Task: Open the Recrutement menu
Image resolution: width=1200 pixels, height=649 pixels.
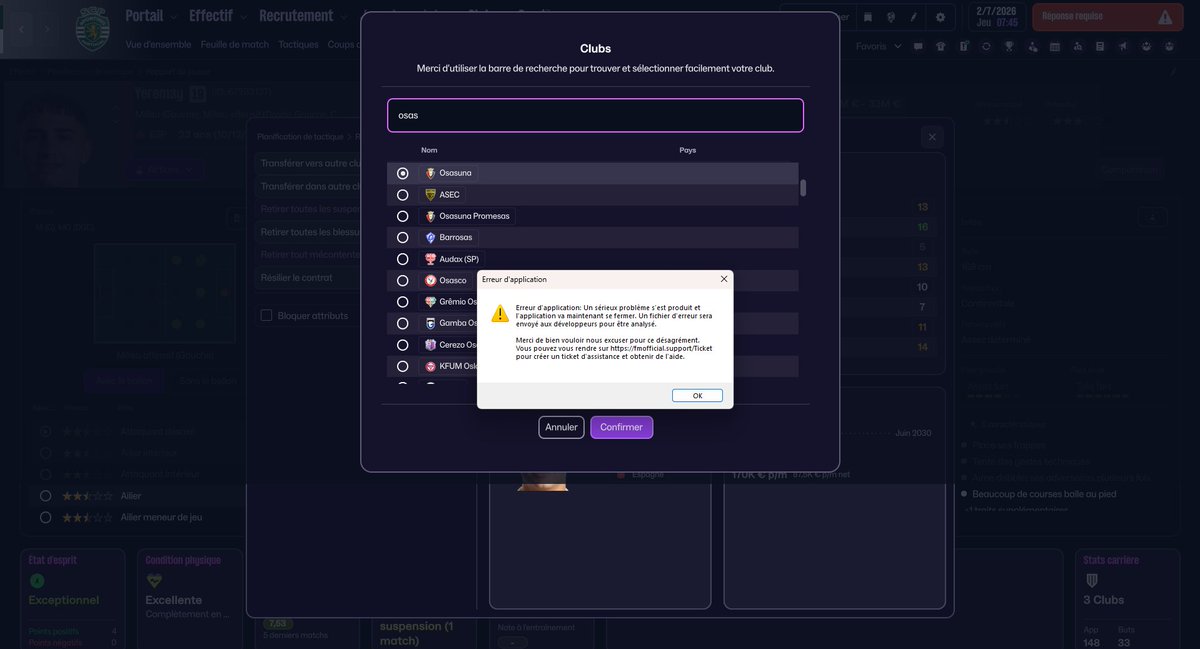Action: [x=296, y=16]
